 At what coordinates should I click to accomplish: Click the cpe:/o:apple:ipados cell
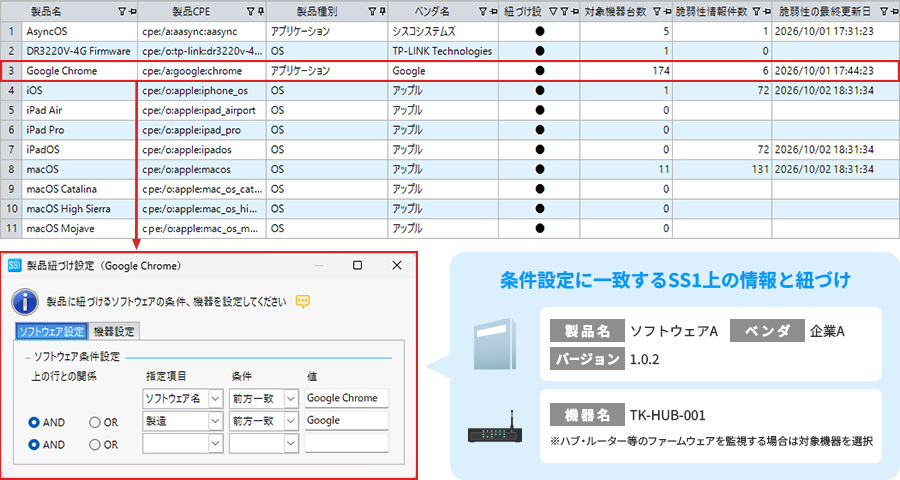tap(202, 150)
